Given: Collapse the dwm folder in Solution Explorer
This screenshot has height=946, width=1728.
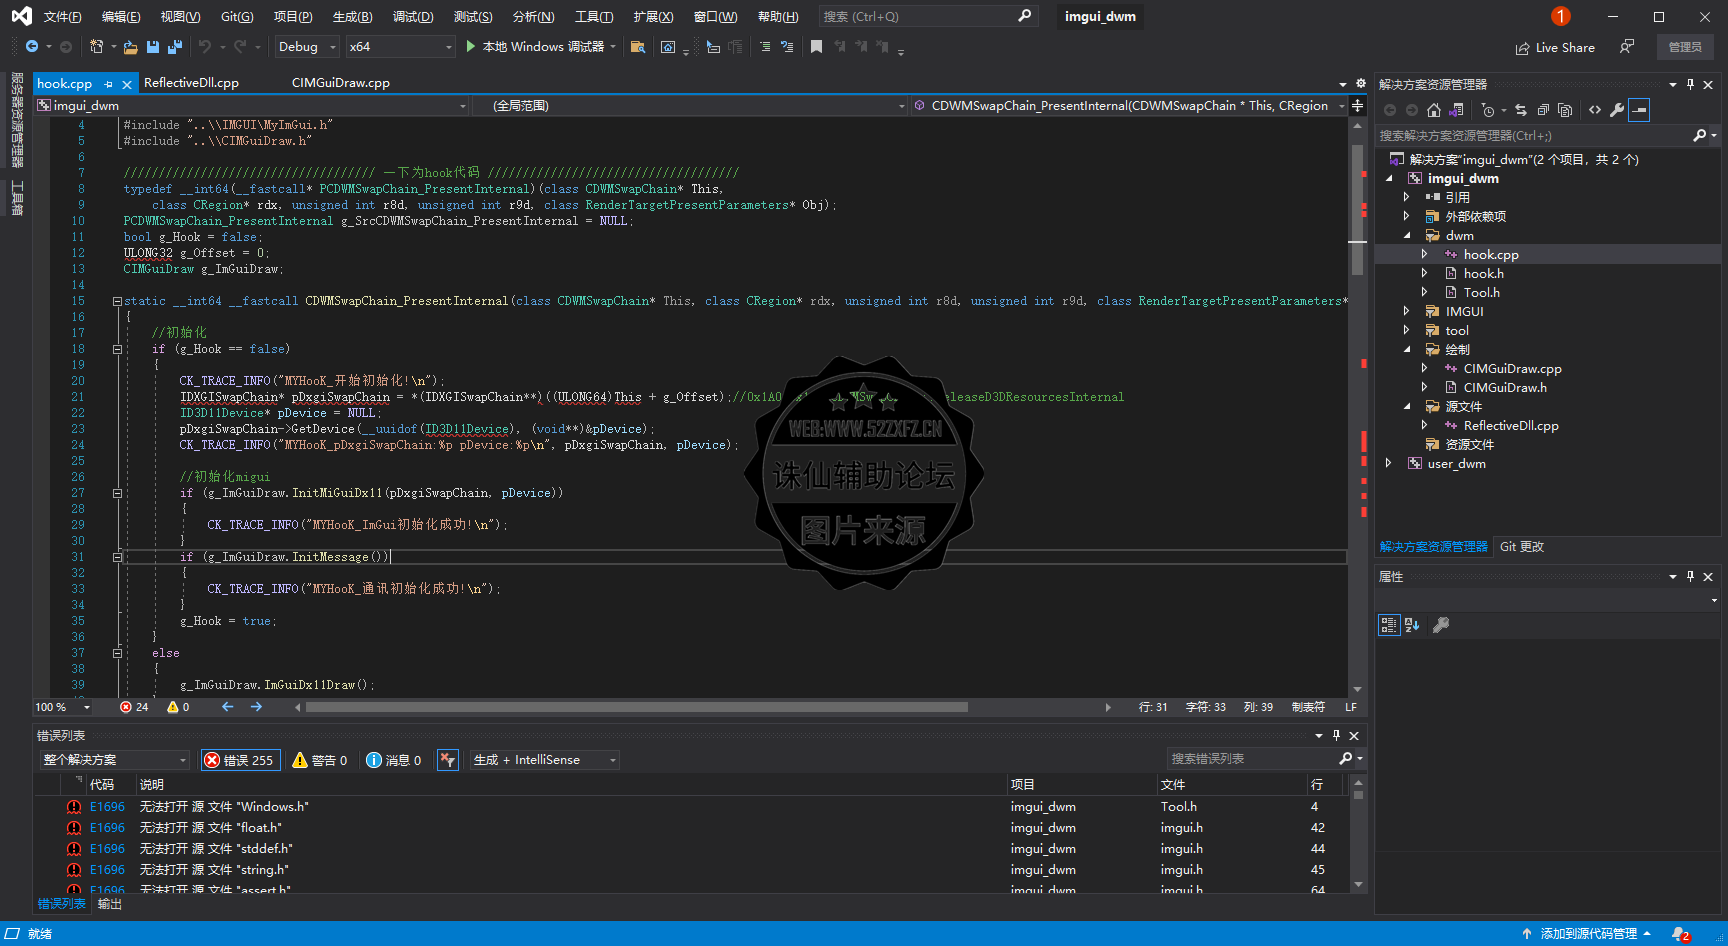Looking at the screenshot, I should 1406,235.
